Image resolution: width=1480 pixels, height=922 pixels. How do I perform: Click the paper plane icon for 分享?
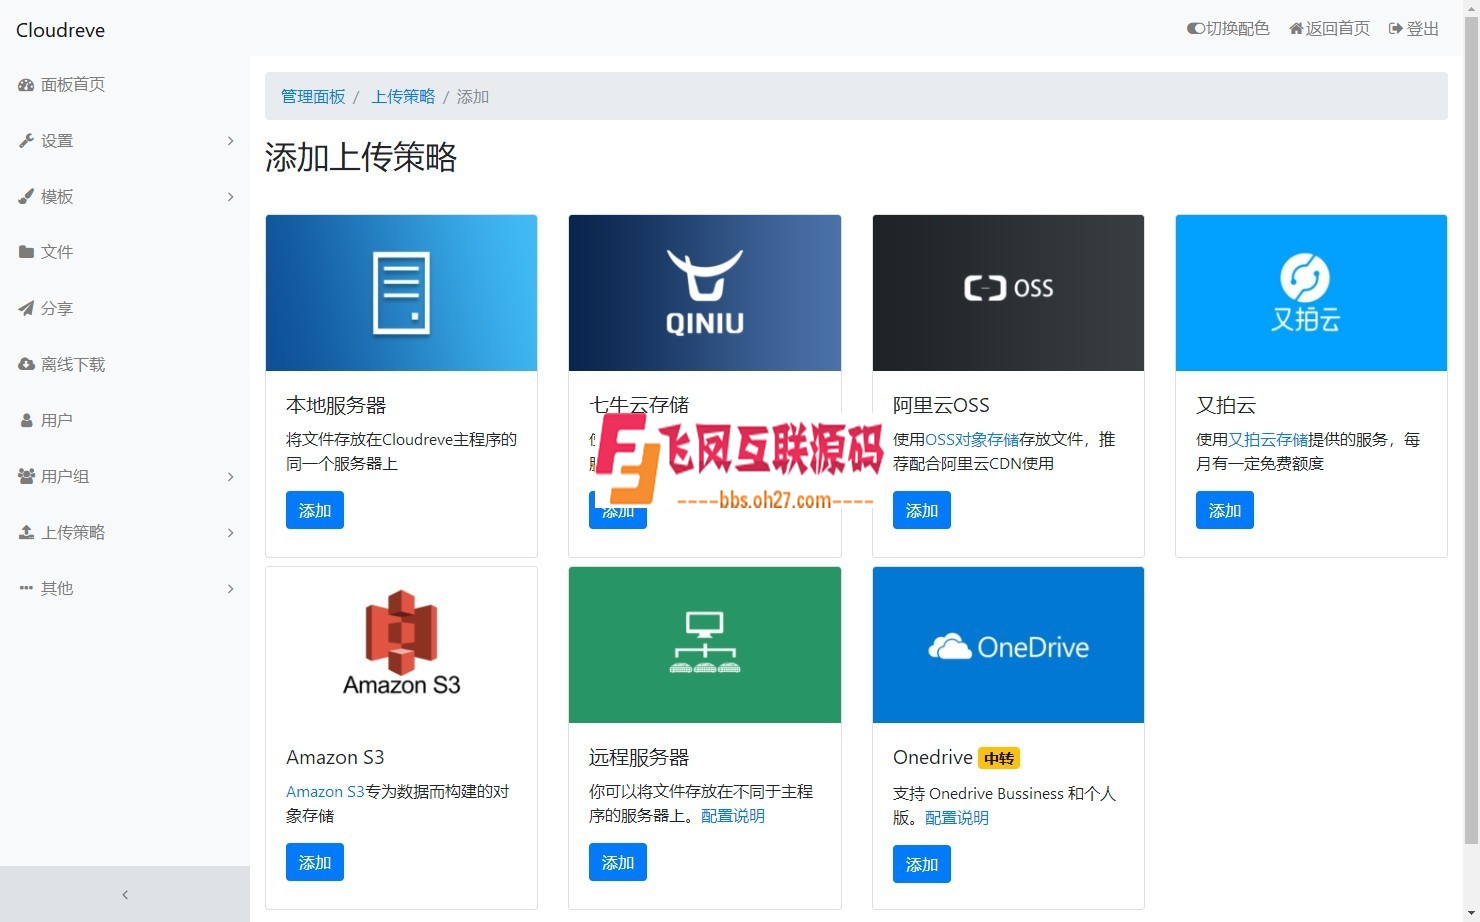point(26,308)
